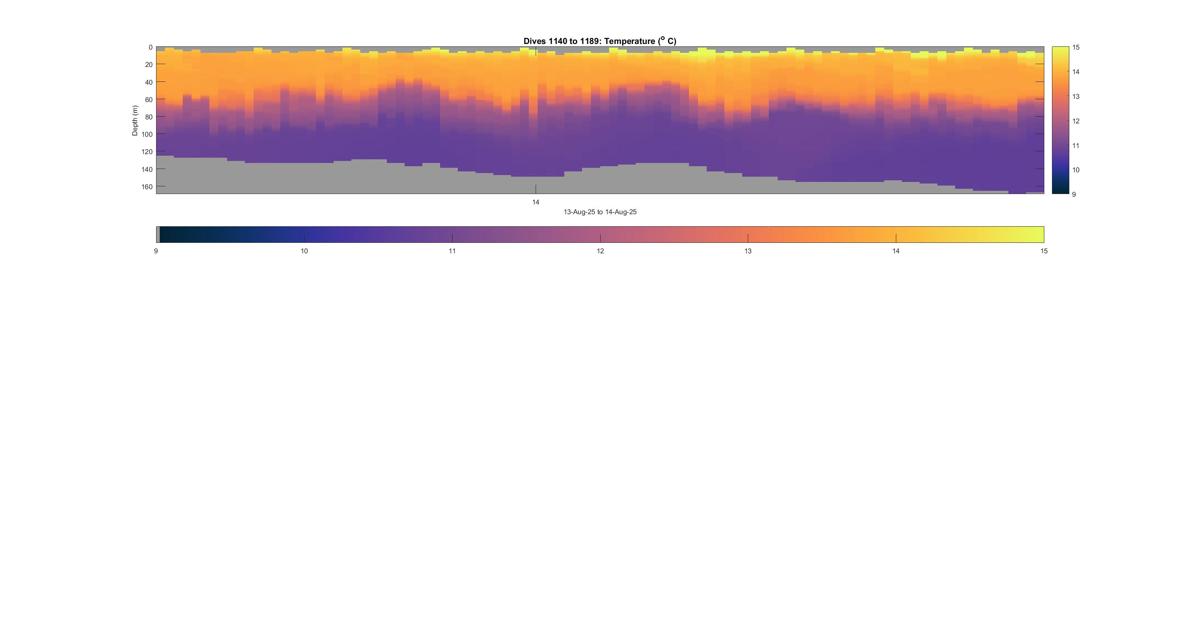The height and width of the screenshot is (622, 1200).
Task: Click the '11' label under the horizontal colorbar
Action: click(452, 251)
